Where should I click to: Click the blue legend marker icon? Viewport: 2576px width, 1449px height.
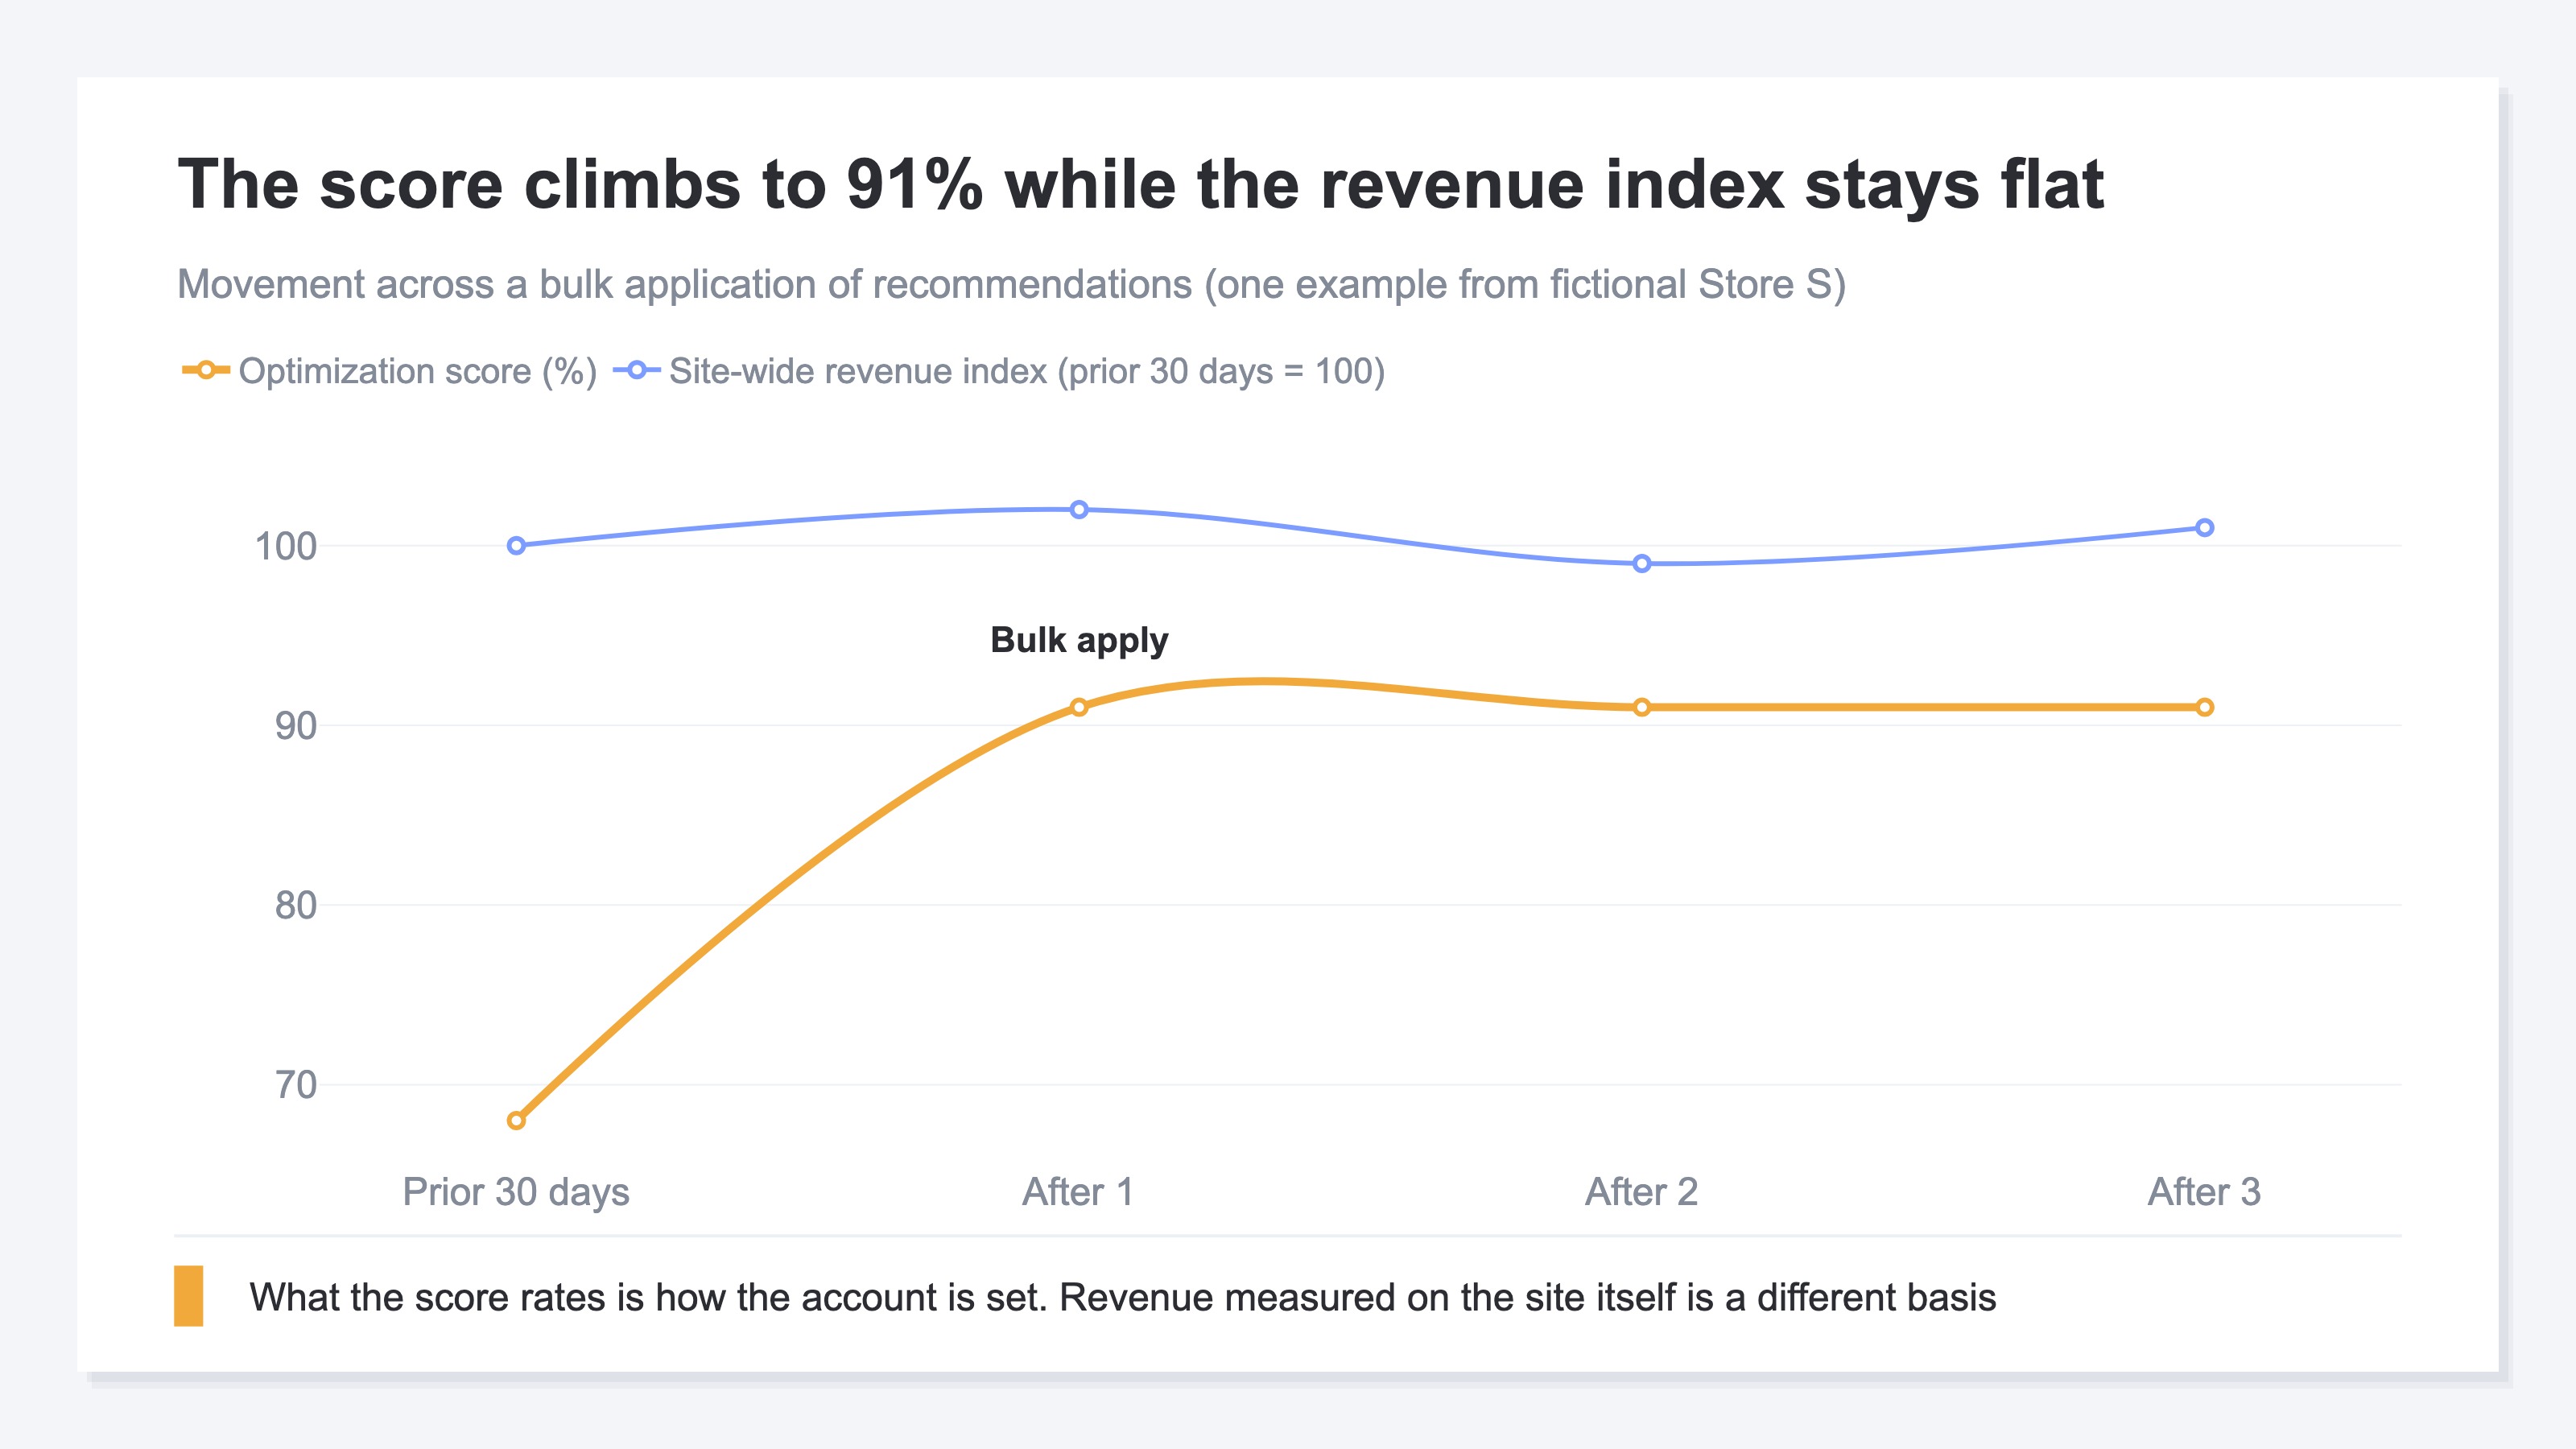coord(637,371)
